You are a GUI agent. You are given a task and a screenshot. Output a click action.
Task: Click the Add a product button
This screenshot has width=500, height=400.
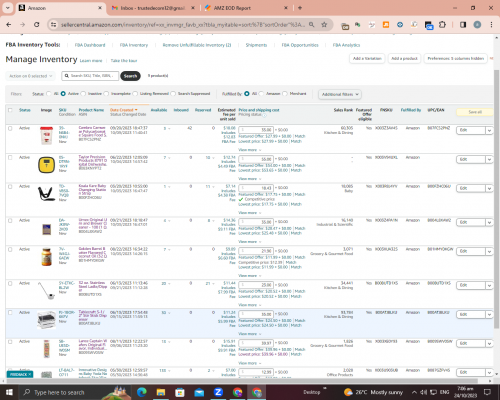[404, 59]
